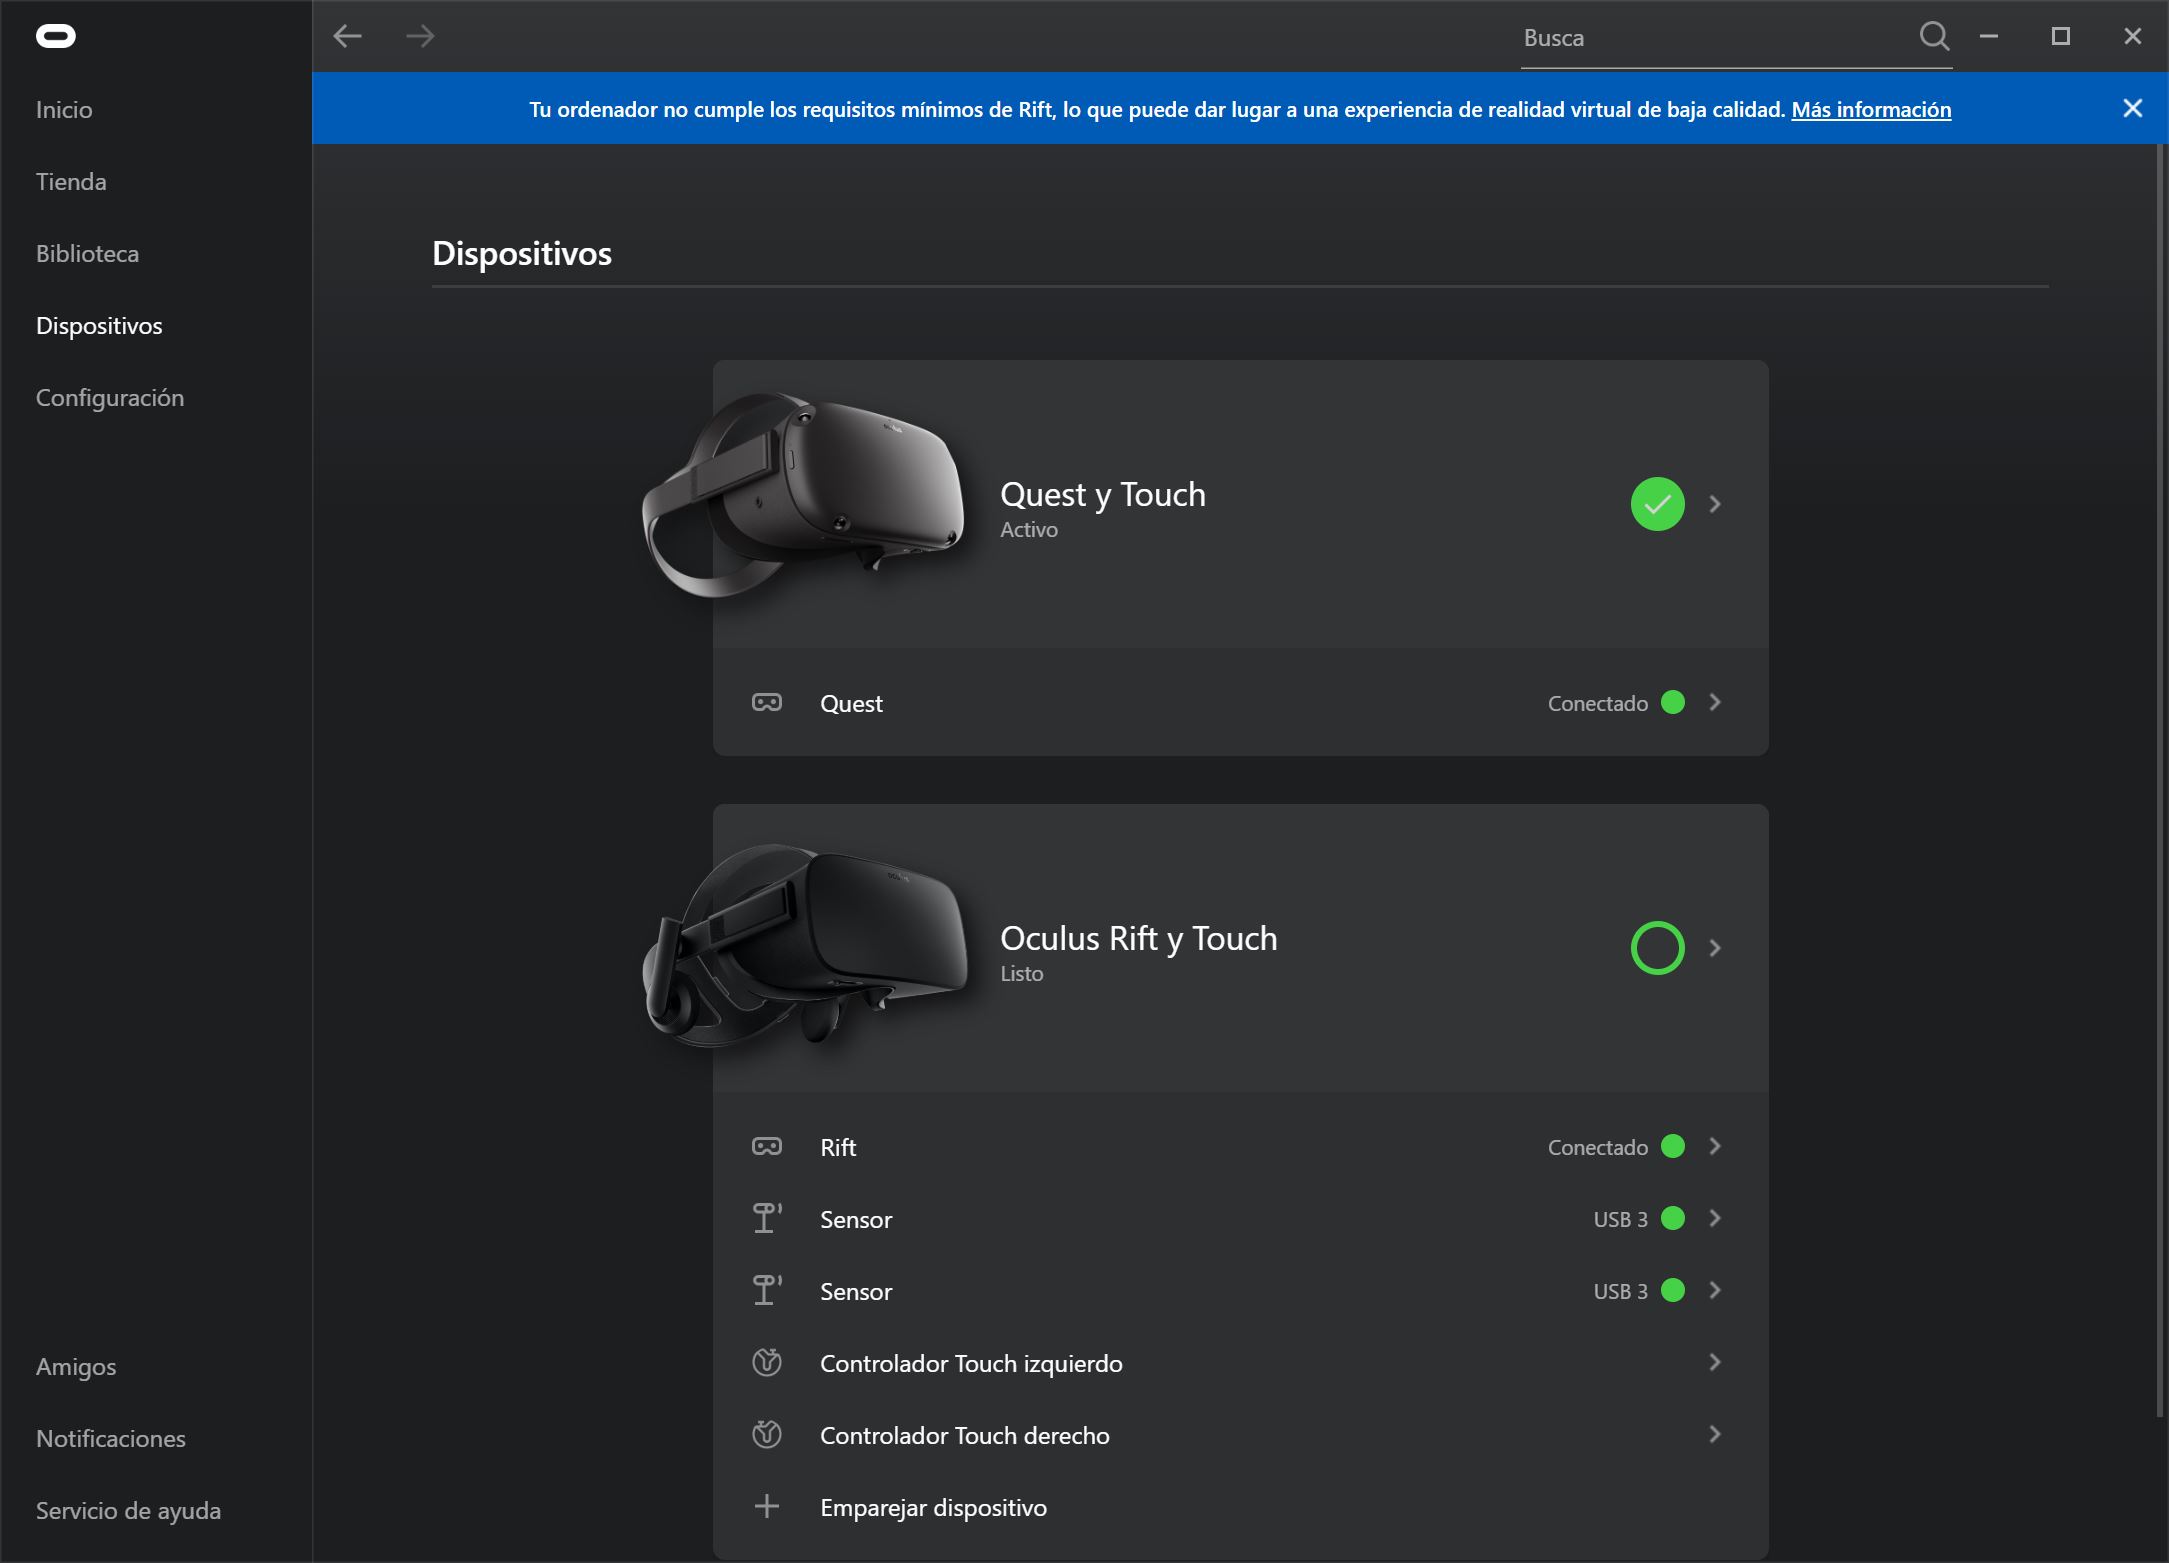2169x1563 pixels.
Task: Click the green status circle on Oculus Rift y Touch
Action: (1657, 948)
